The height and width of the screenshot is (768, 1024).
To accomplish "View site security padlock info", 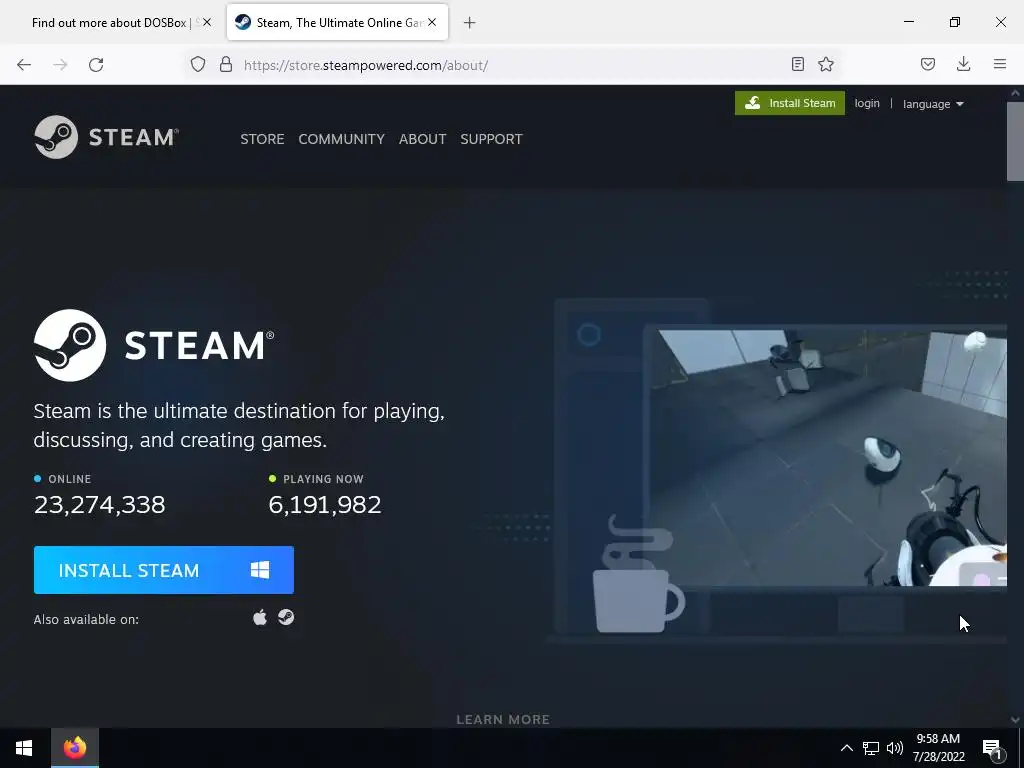I will pyautogui.click(x=226, y=65).
